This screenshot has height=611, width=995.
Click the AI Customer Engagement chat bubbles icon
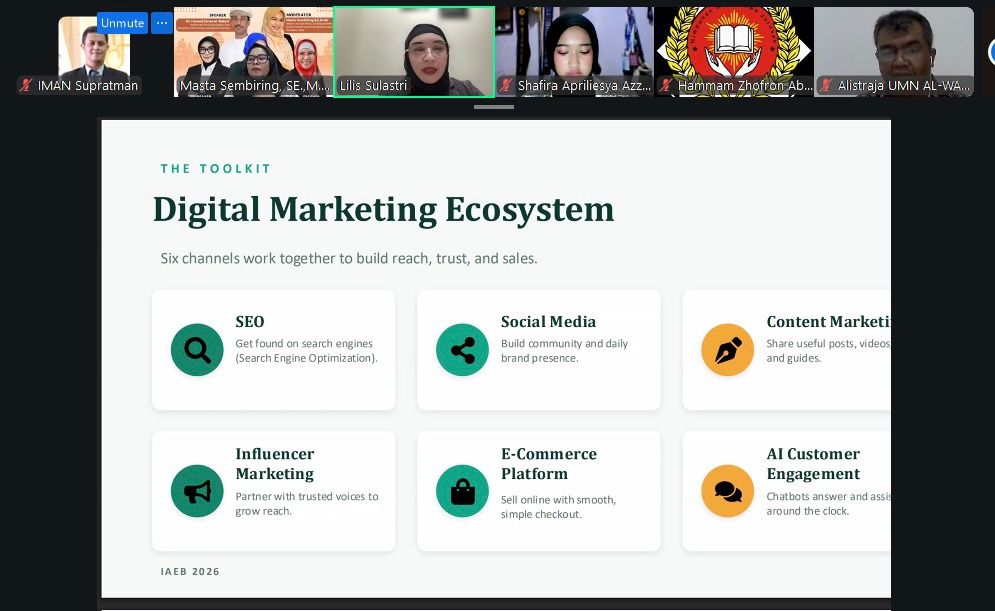pyautogui.click(x=728, y=491)
